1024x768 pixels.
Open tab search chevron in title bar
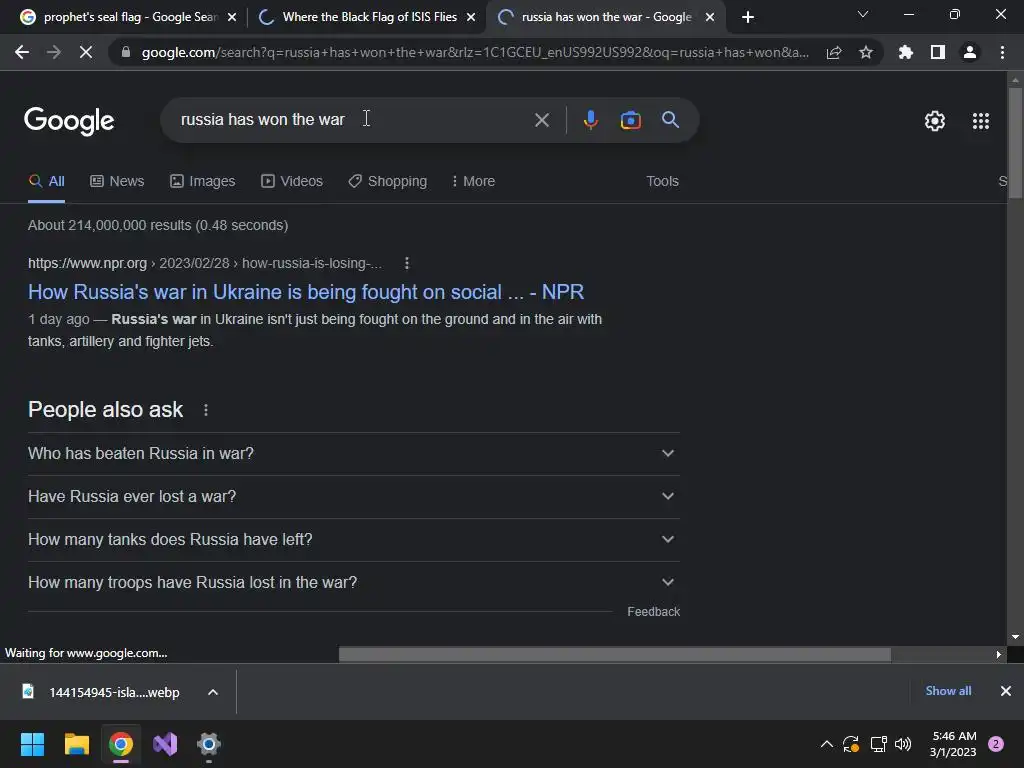tap(863, 14)
